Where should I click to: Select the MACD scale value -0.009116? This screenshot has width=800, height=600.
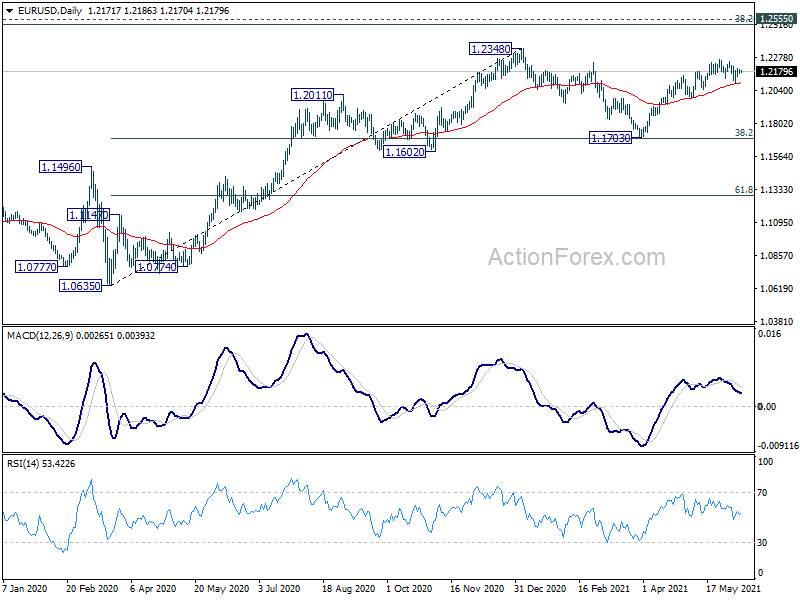click(x=778, y=446)
